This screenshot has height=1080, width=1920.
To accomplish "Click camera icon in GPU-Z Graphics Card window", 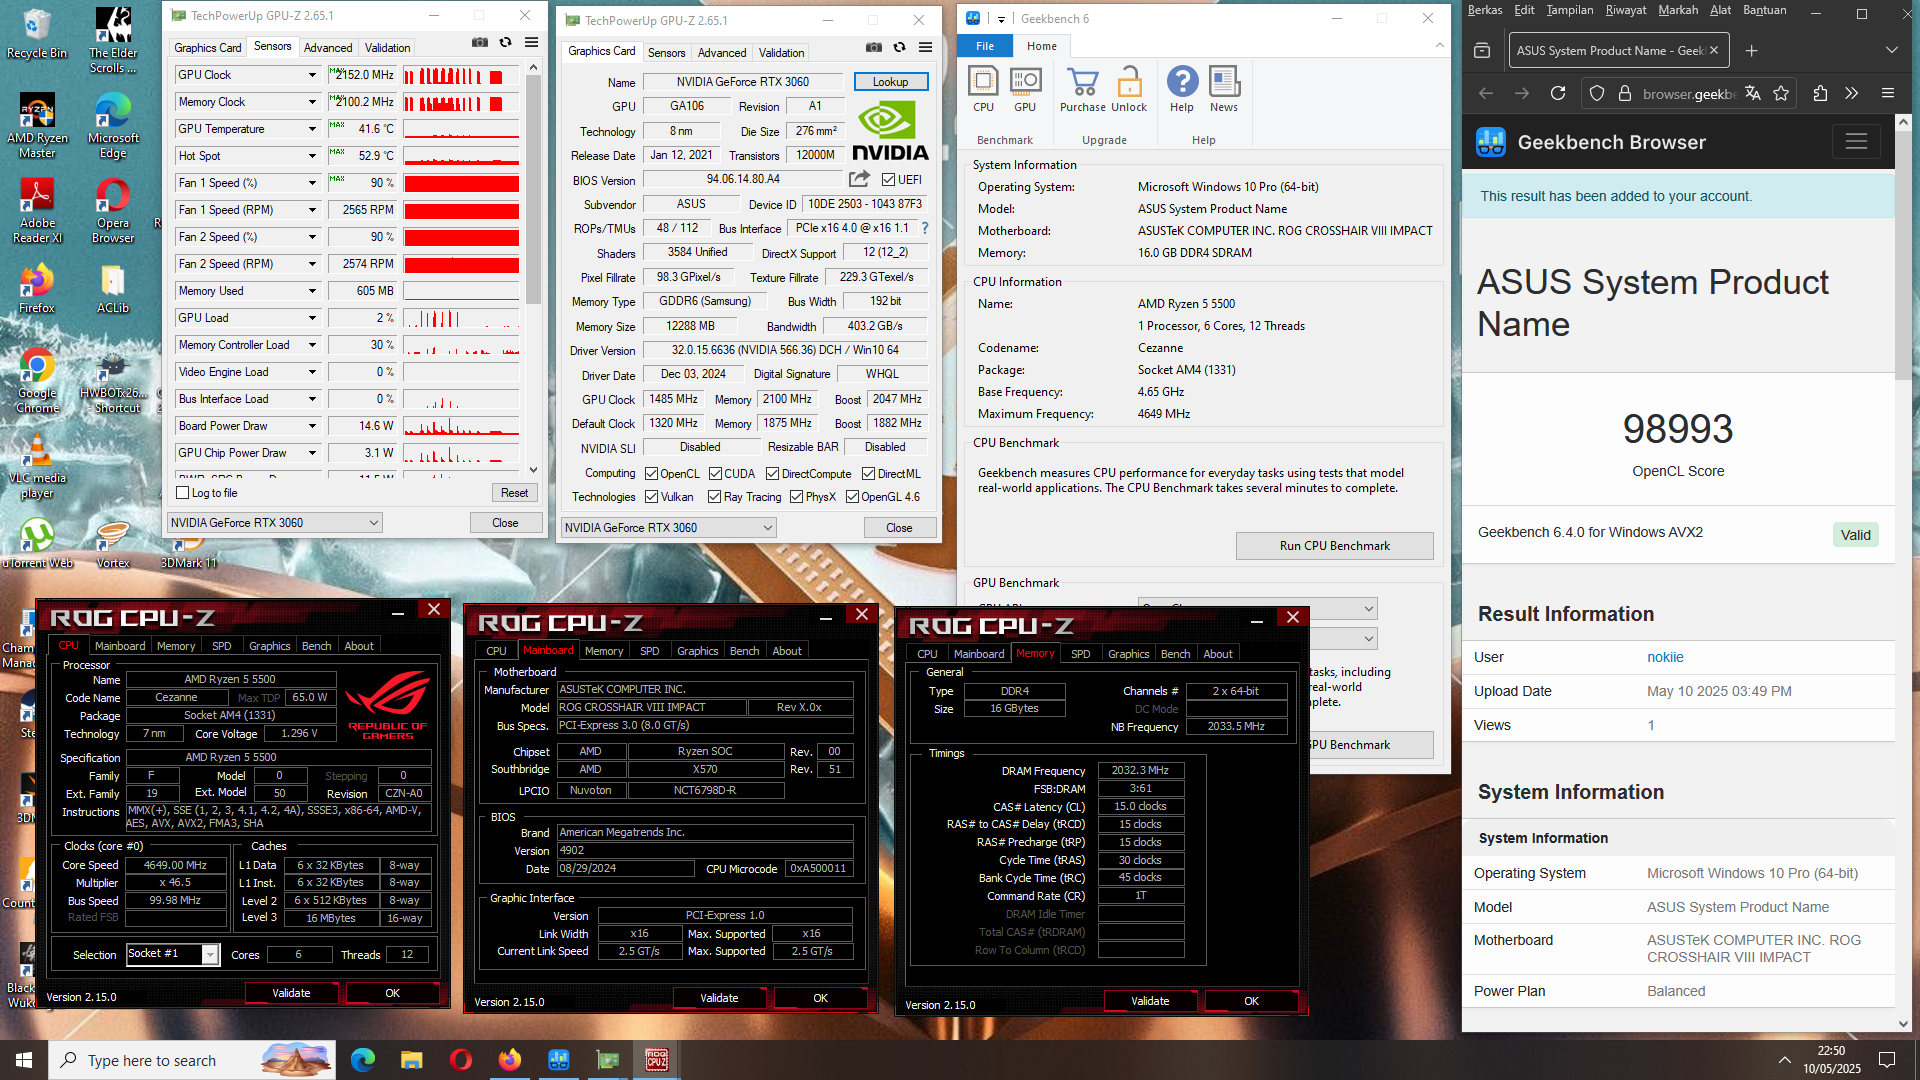I will tap(874, 48).
